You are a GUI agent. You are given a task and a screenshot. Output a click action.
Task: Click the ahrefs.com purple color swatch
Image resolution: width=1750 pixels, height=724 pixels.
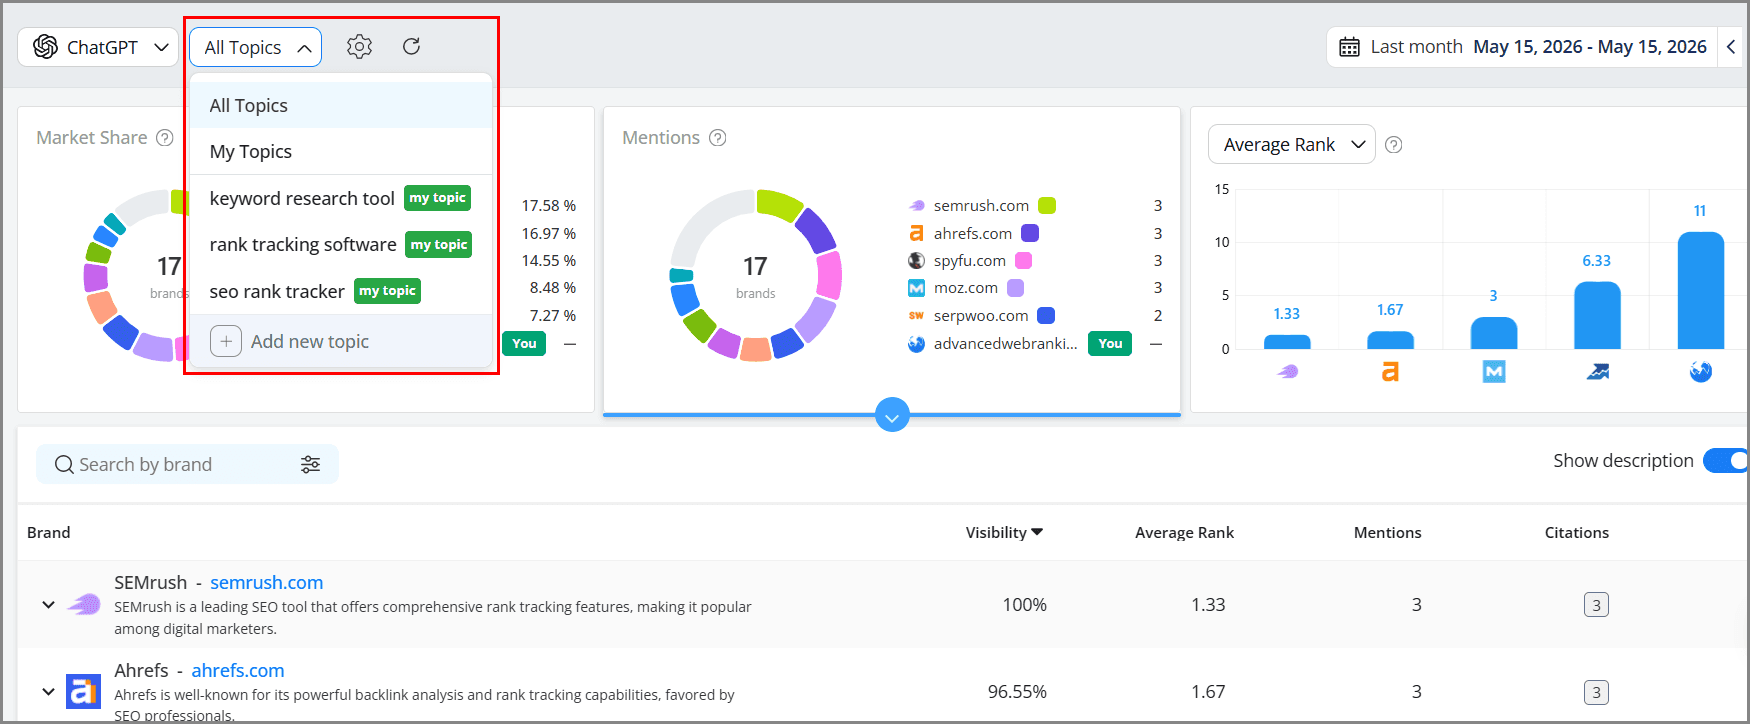click(x=1030, y=233)
